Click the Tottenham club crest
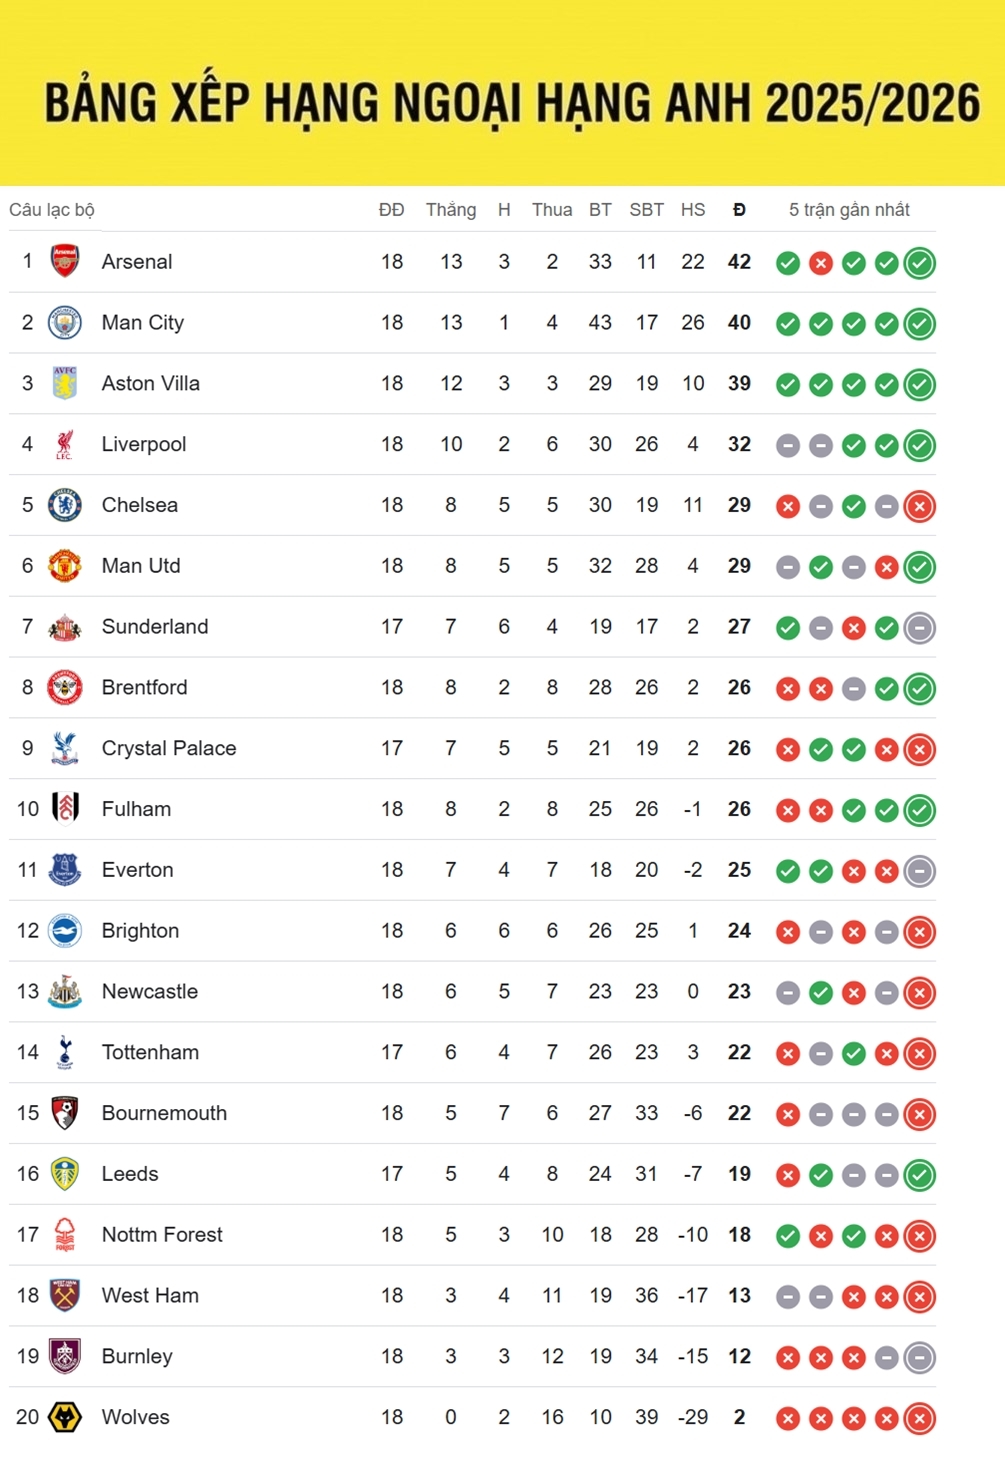 [x=65, y=1052]
